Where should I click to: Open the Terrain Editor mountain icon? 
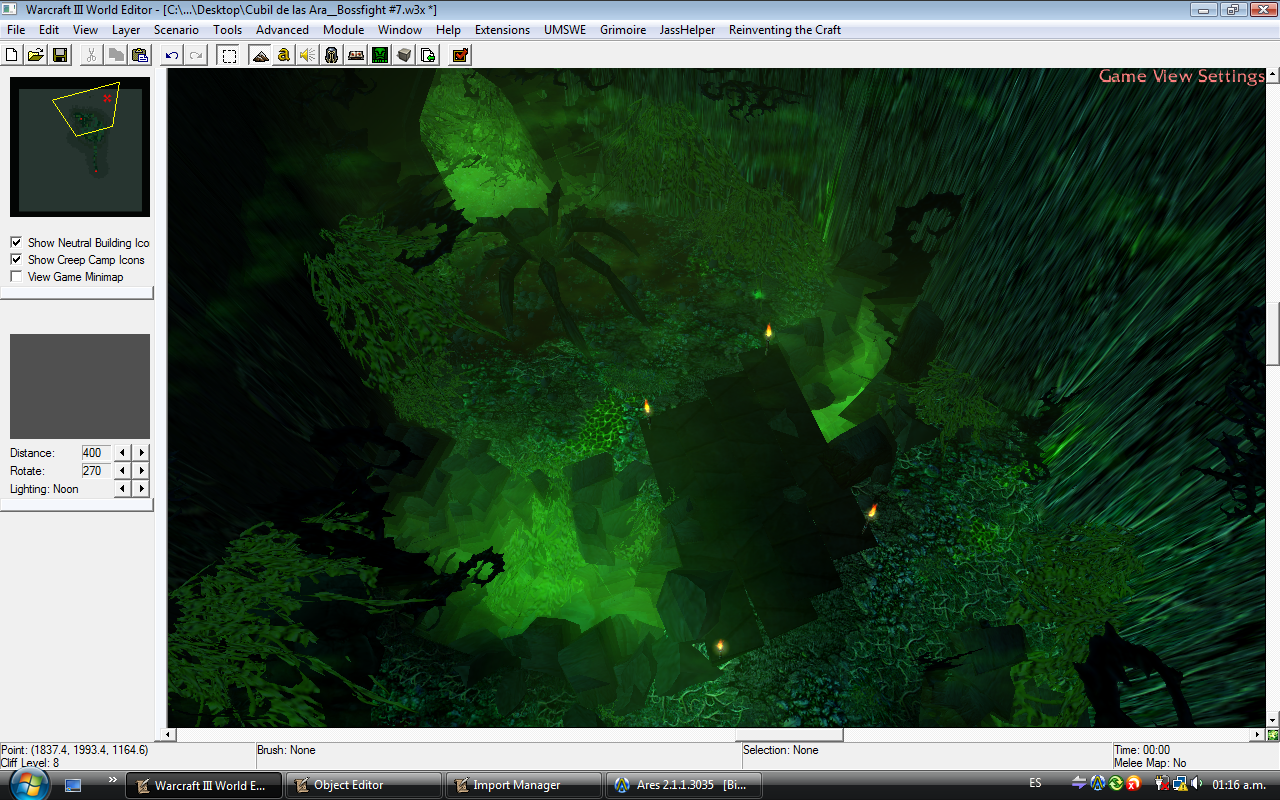point(260,55)
